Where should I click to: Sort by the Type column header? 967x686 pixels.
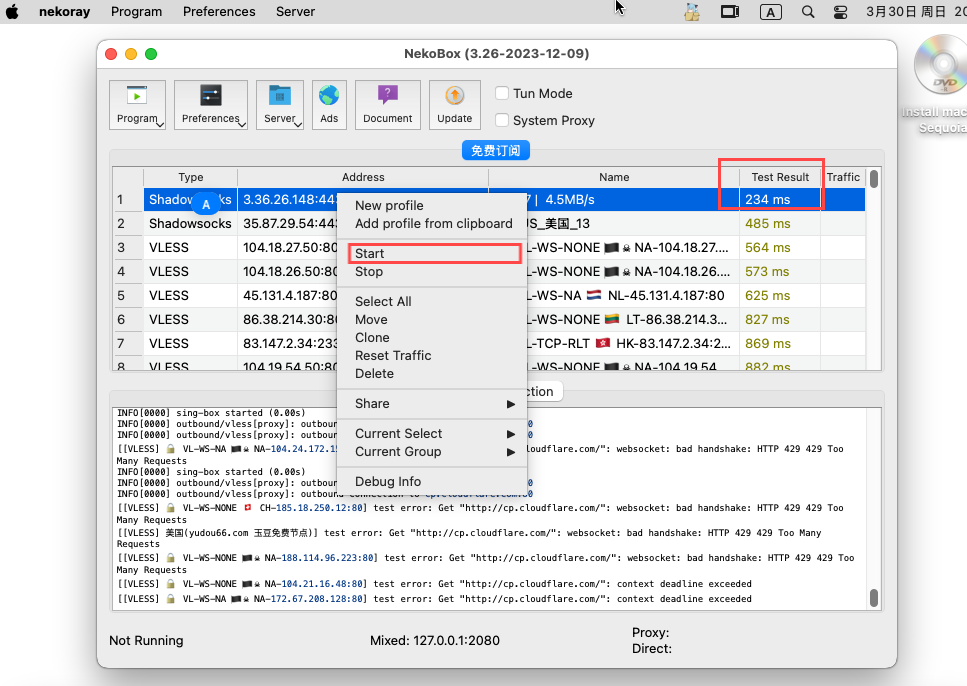click(191, 177)
